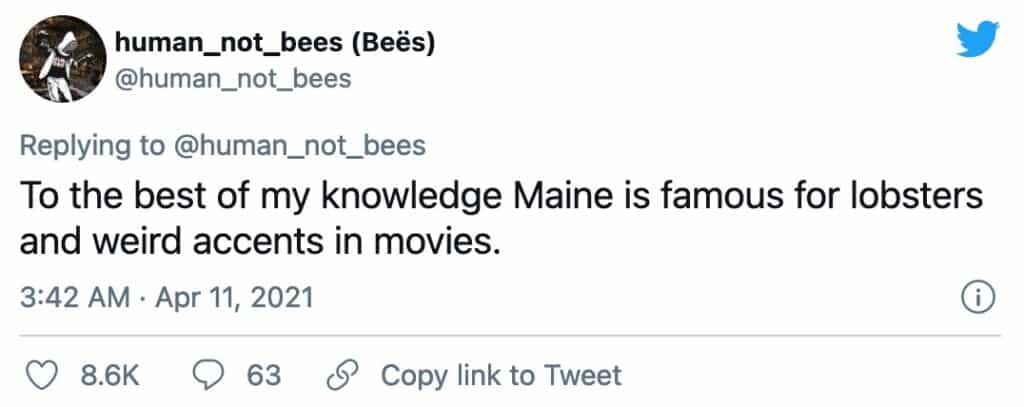Image resolution: width=1024 pixels, height=407 pixels.
Task: Open the human_not_bees profile picture
Action: [x=58, y=60]
